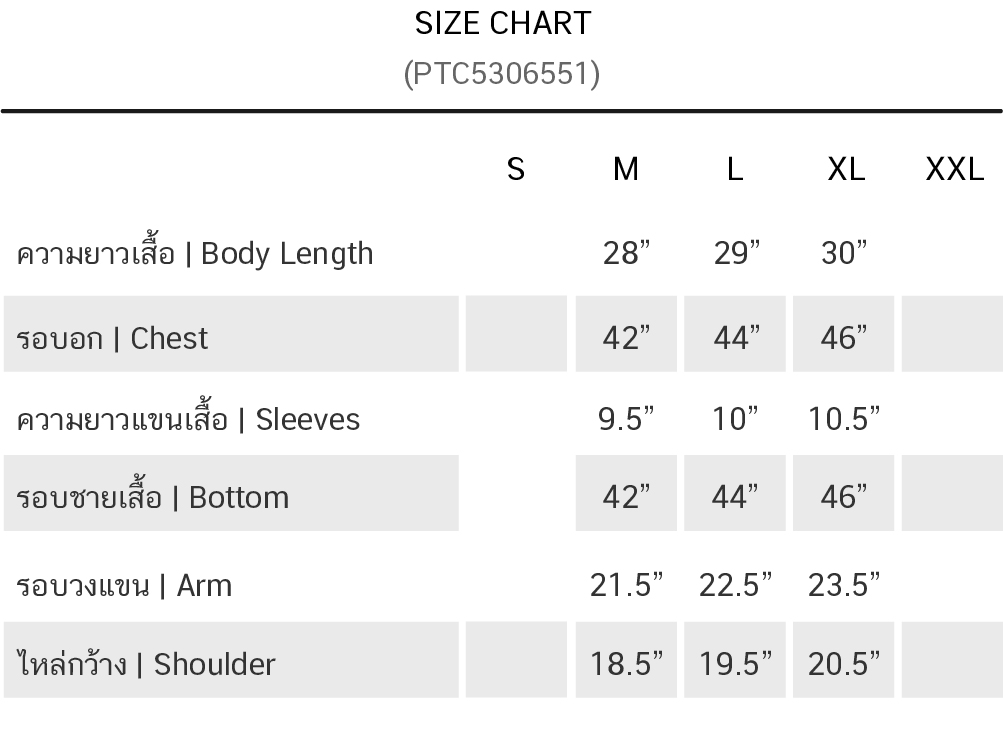Viewport: 1003px width, 746px height.
Task: Click Bottom value for size M
Action: coord(626,496)
